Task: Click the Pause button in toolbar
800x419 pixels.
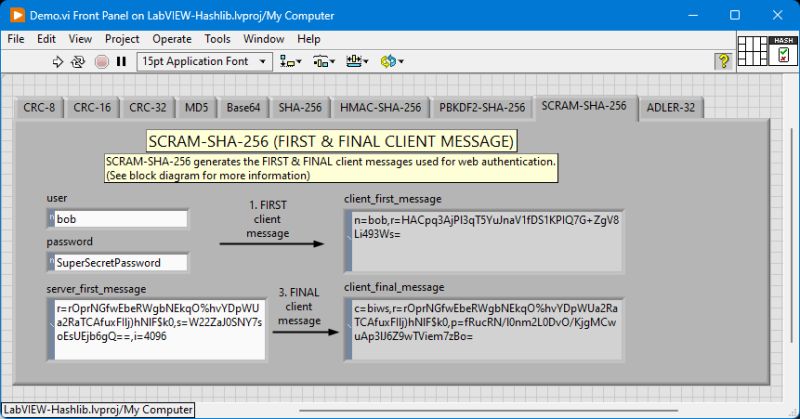Action: pyautogui.click(x=121, y=62)
